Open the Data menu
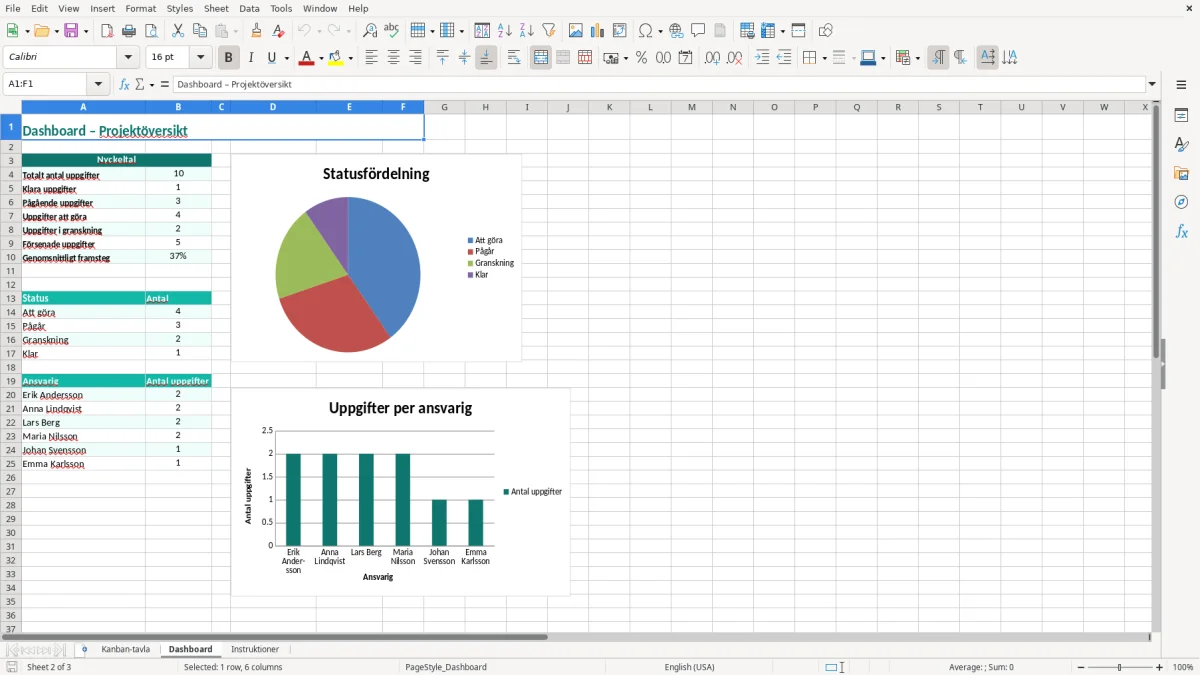 tap(249, 8)
